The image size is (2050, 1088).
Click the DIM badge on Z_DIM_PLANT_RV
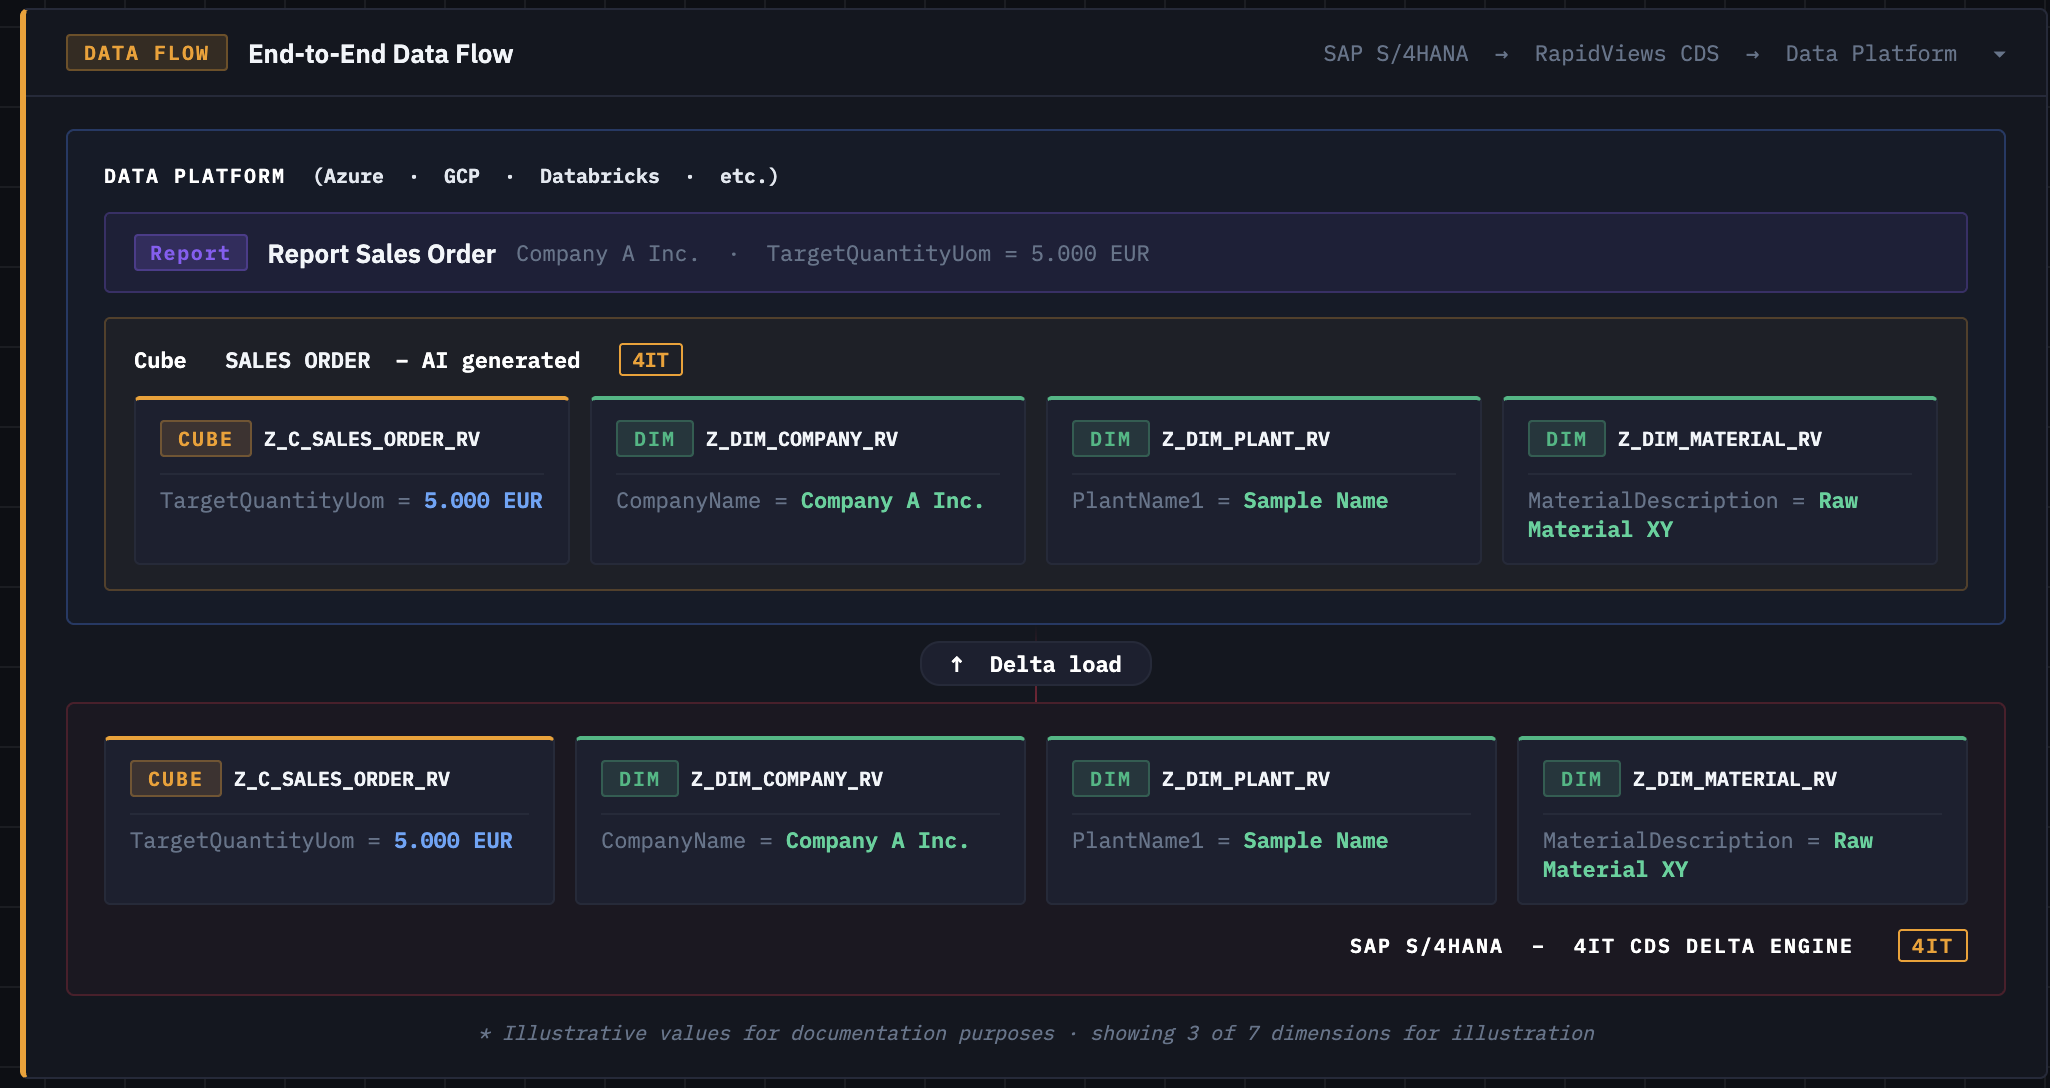click(x=1110, y=438)
